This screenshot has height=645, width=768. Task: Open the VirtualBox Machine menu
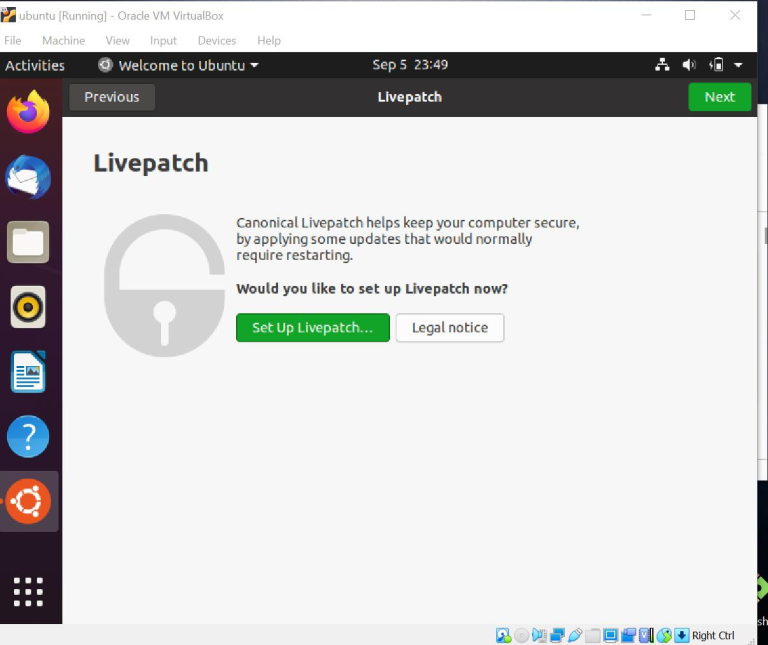63,40
